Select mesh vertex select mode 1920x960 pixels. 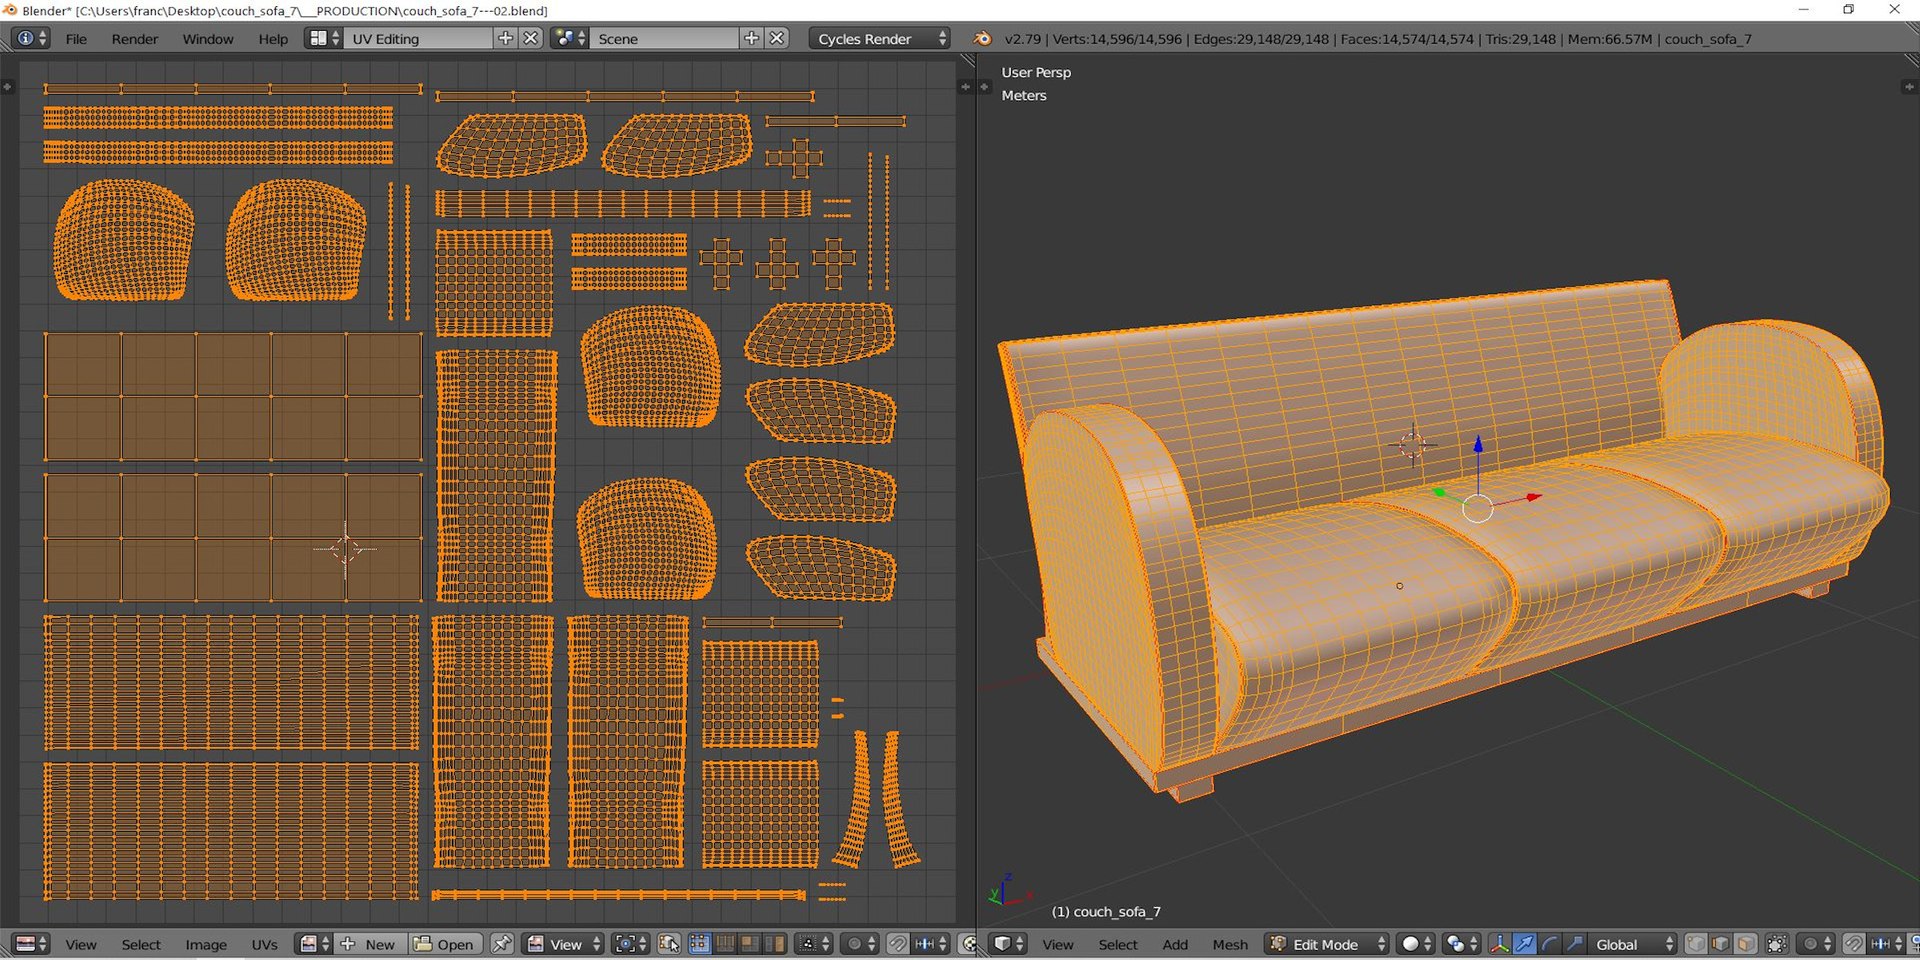click(x=1696, y=944)
